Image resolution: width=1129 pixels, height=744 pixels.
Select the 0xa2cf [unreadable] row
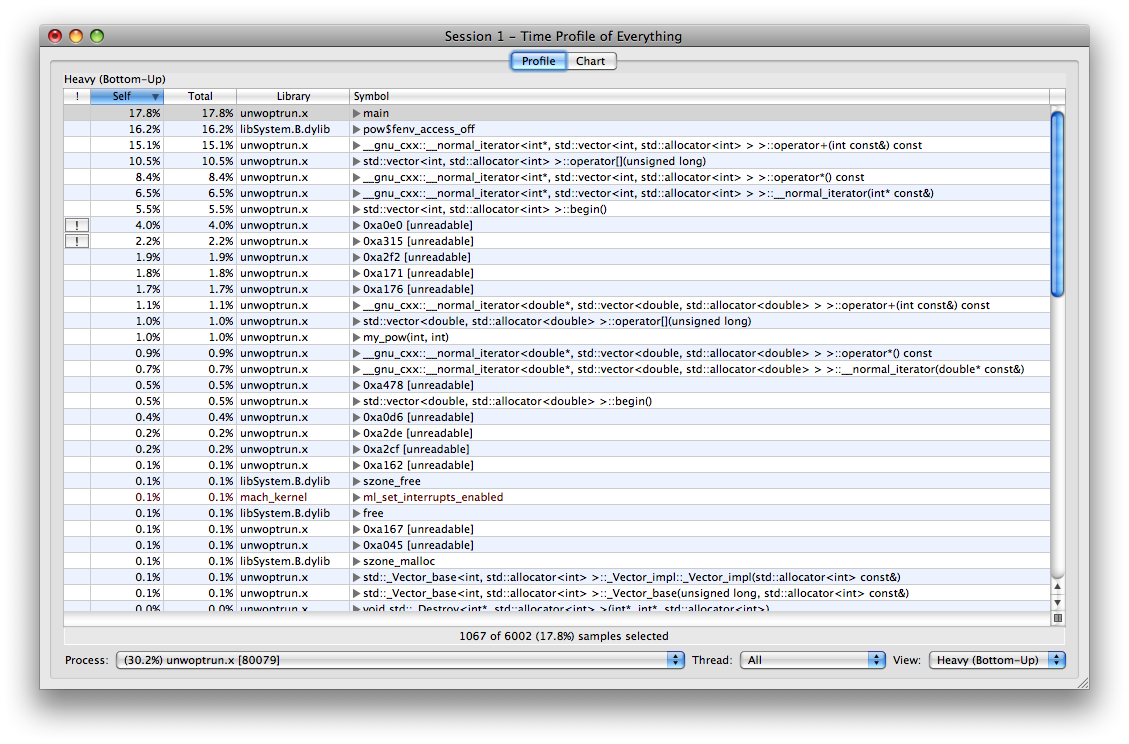point(557,449)
